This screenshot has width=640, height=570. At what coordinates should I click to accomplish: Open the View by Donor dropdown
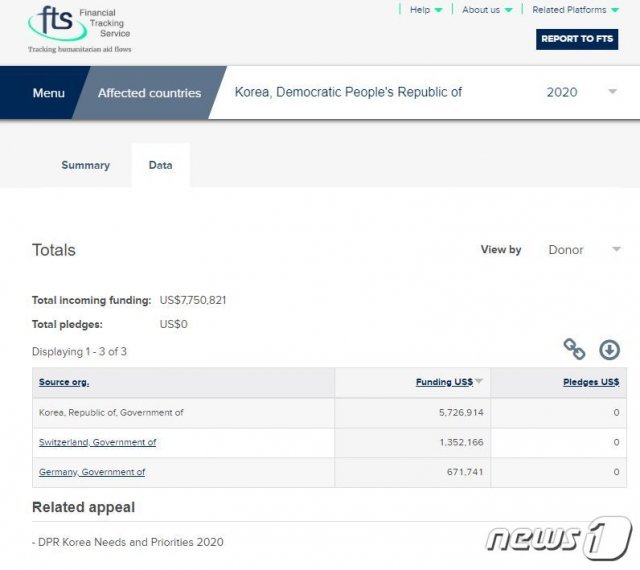pyautogui.click(x=585, y=250)
